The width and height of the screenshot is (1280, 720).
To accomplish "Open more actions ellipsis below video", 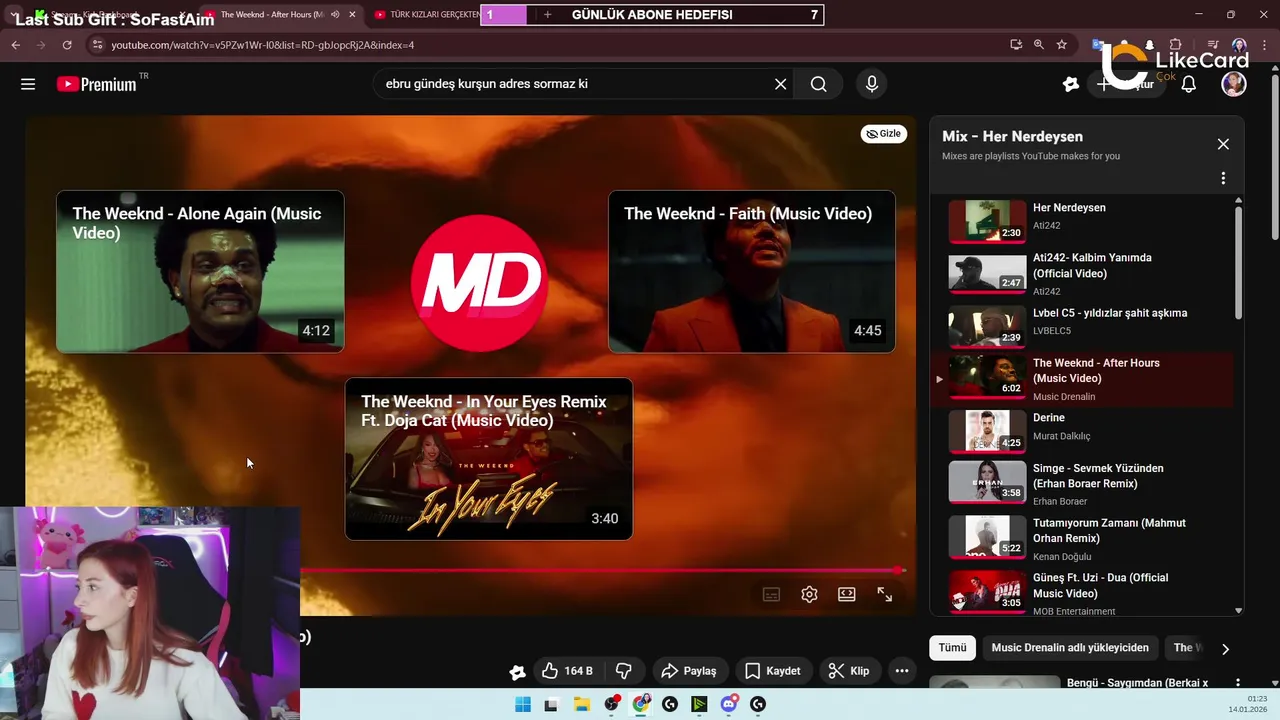I will [901, 671].
